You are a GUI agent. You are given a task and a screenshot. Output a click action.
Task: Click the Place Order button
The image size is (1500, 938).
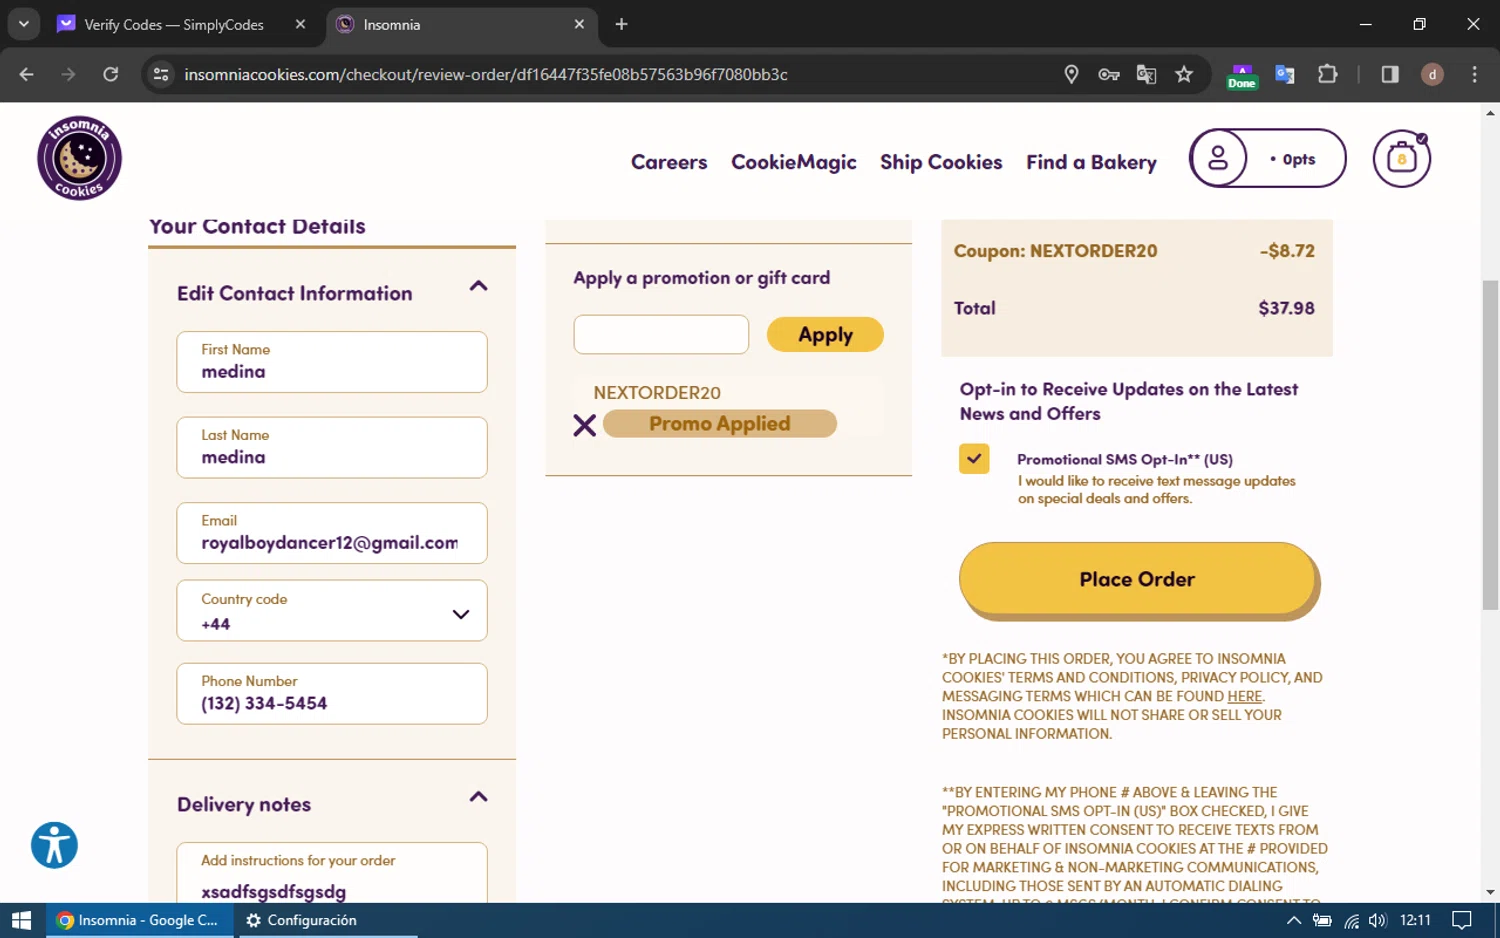tap(1138, 580)
